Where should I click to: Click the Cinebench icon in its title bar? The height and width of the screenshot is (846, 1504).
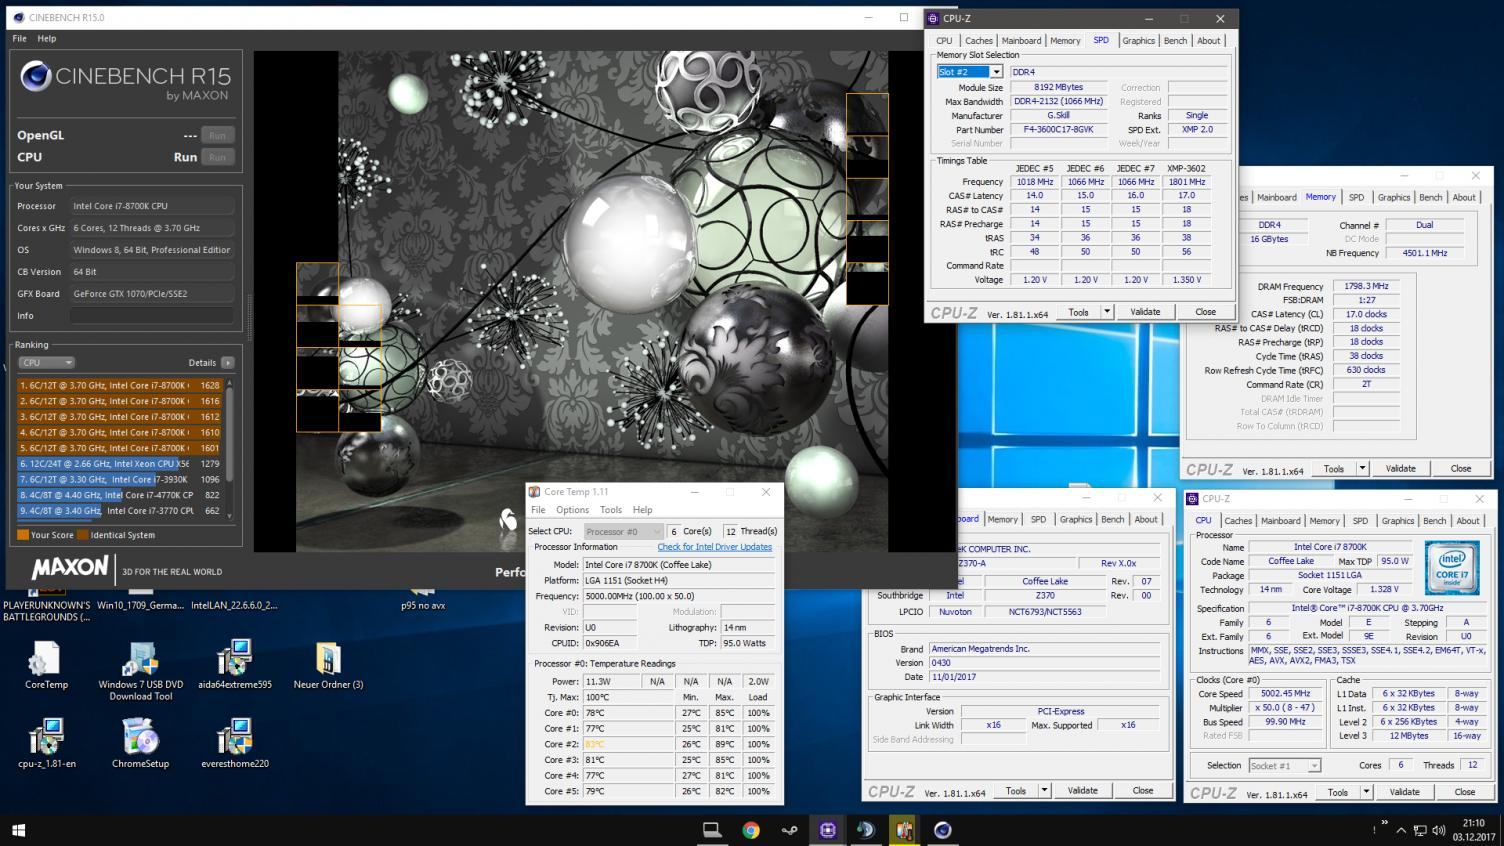(18, 17)
